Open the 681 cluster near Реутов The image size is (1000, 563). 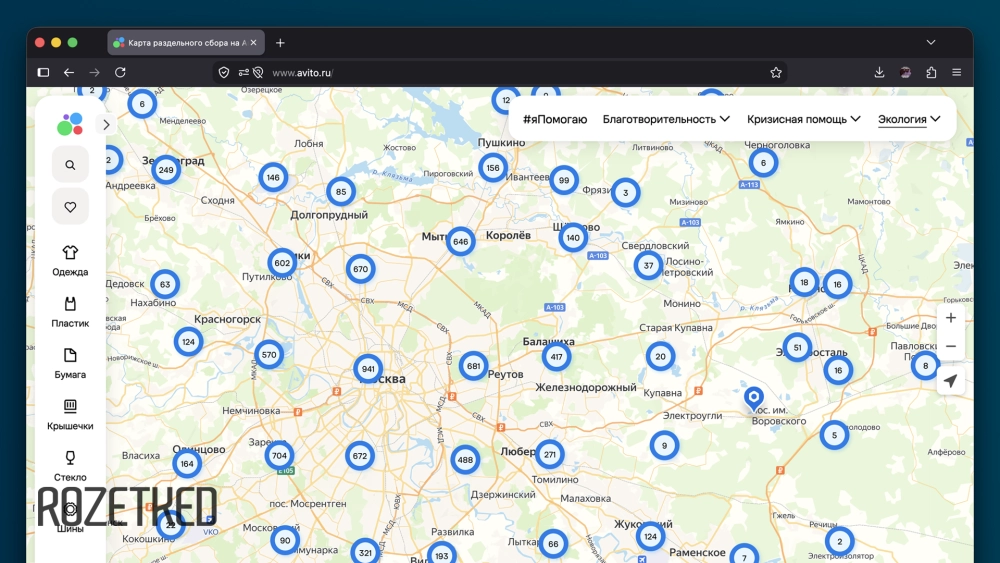pos(473,366)
